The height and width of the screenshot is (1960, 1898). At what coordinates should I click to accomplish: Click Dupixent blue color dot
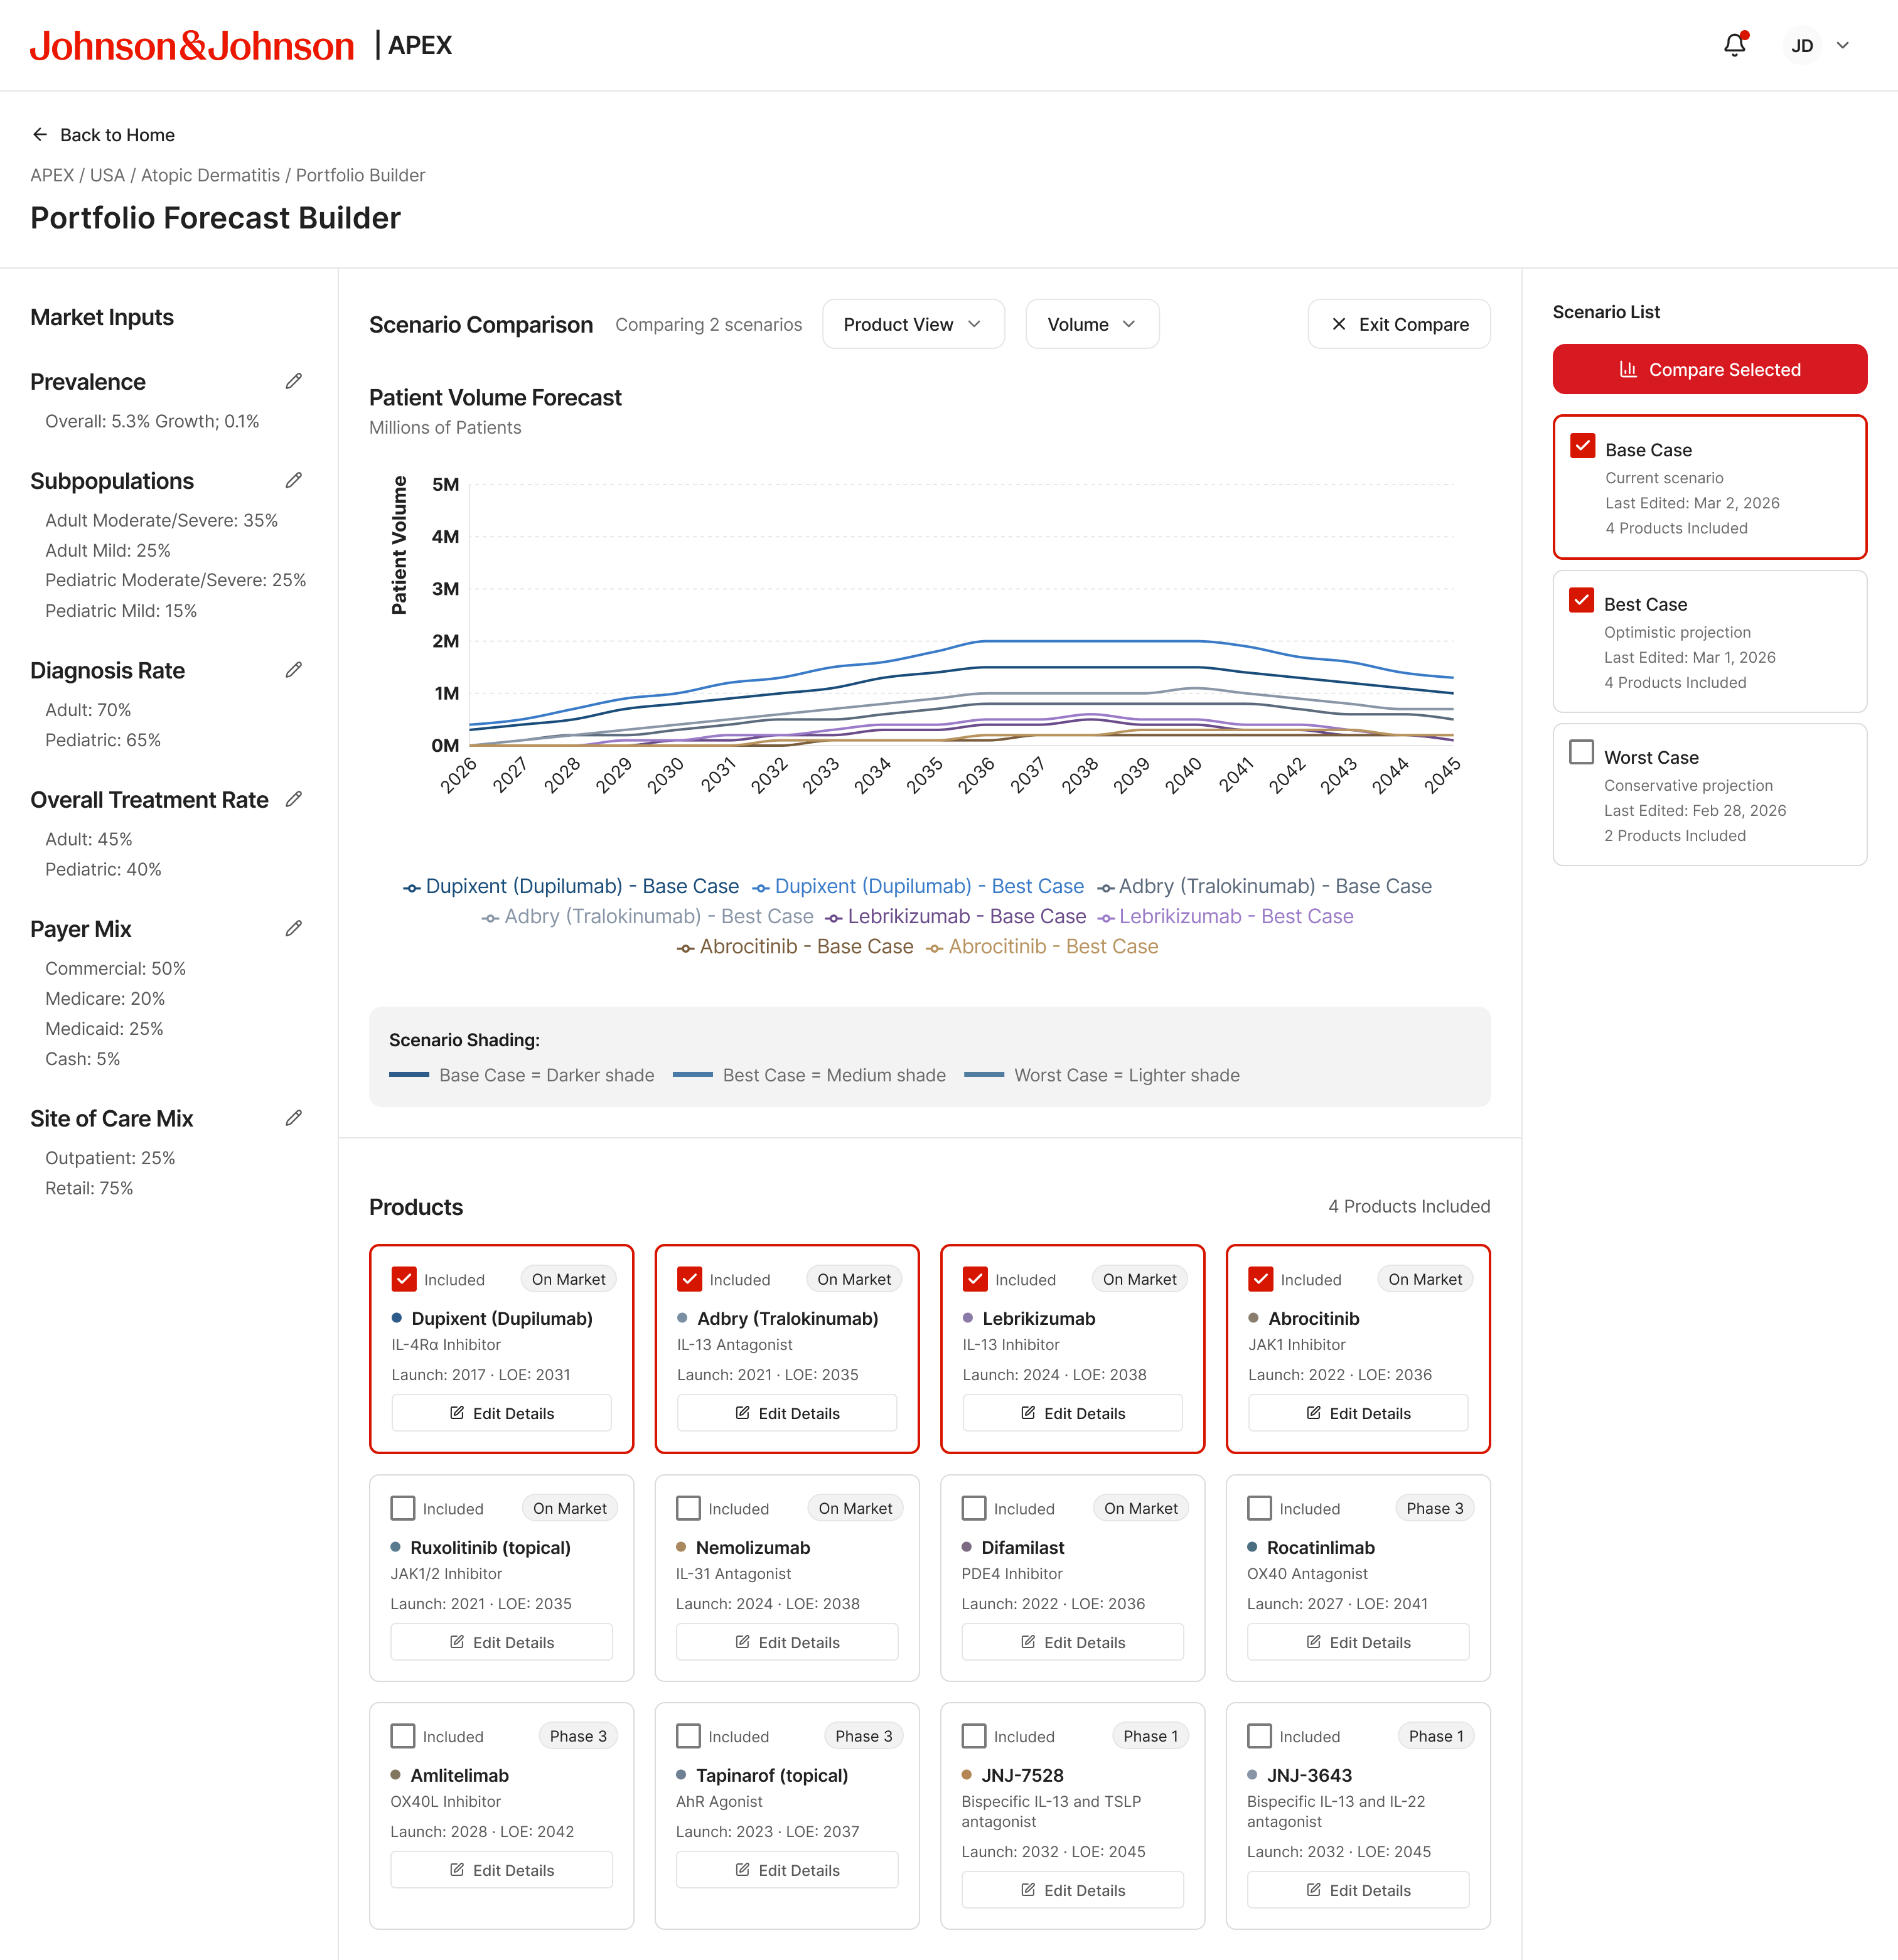coord(397,1318)
